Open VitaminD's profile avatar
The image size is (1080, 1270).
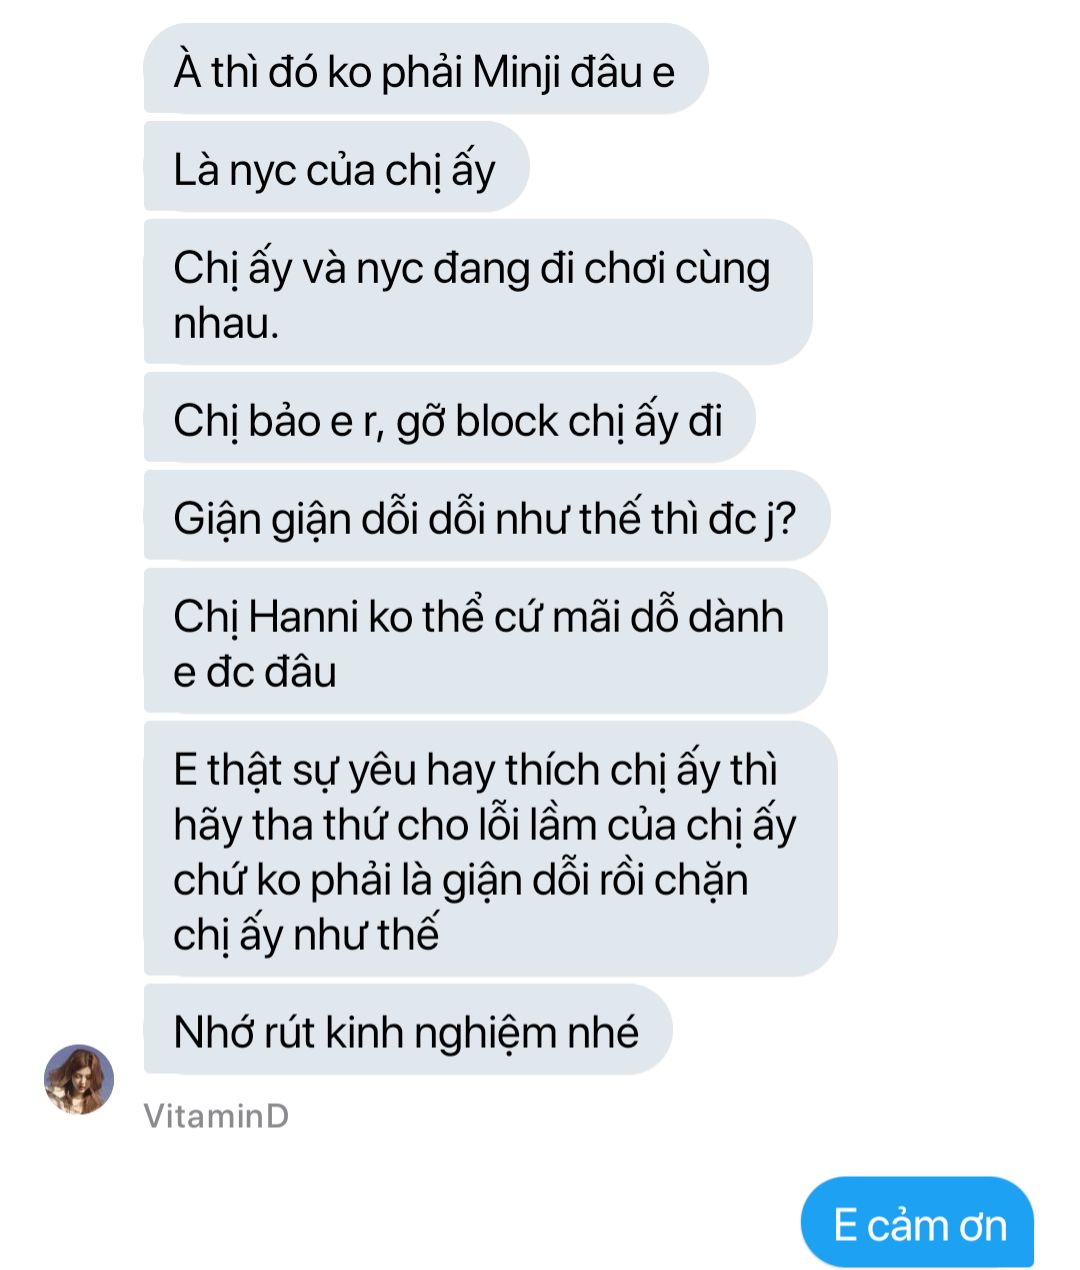[79, 1079]
